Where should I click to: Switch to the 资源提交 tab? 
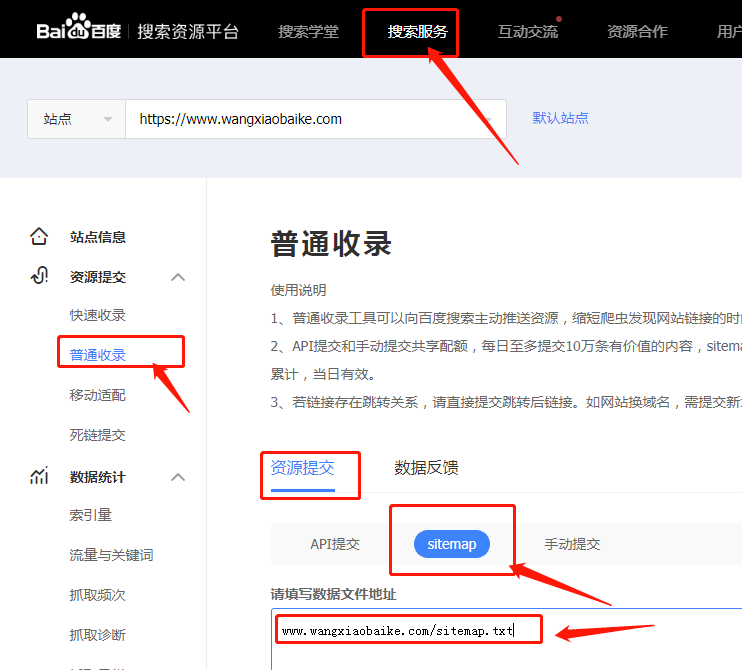(x=302, y=468)
